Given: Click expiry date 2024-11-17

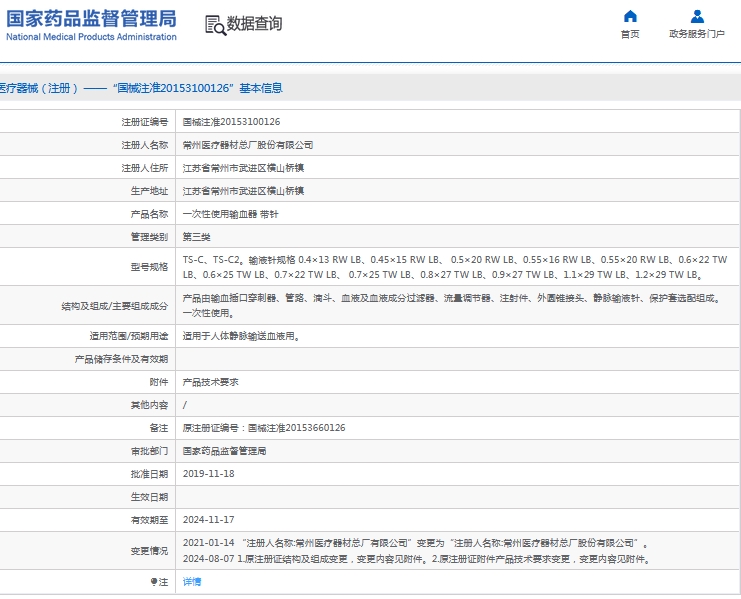Looking at the screenshot, I should (208, 520).
